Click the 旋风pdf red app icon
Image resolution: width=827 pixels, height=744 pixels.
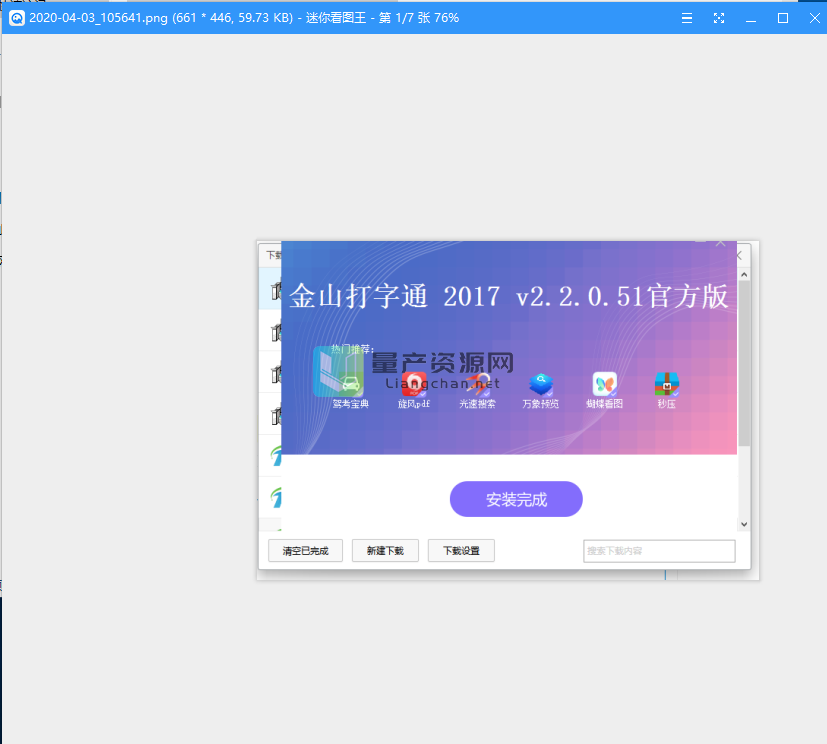coord(414,384)
